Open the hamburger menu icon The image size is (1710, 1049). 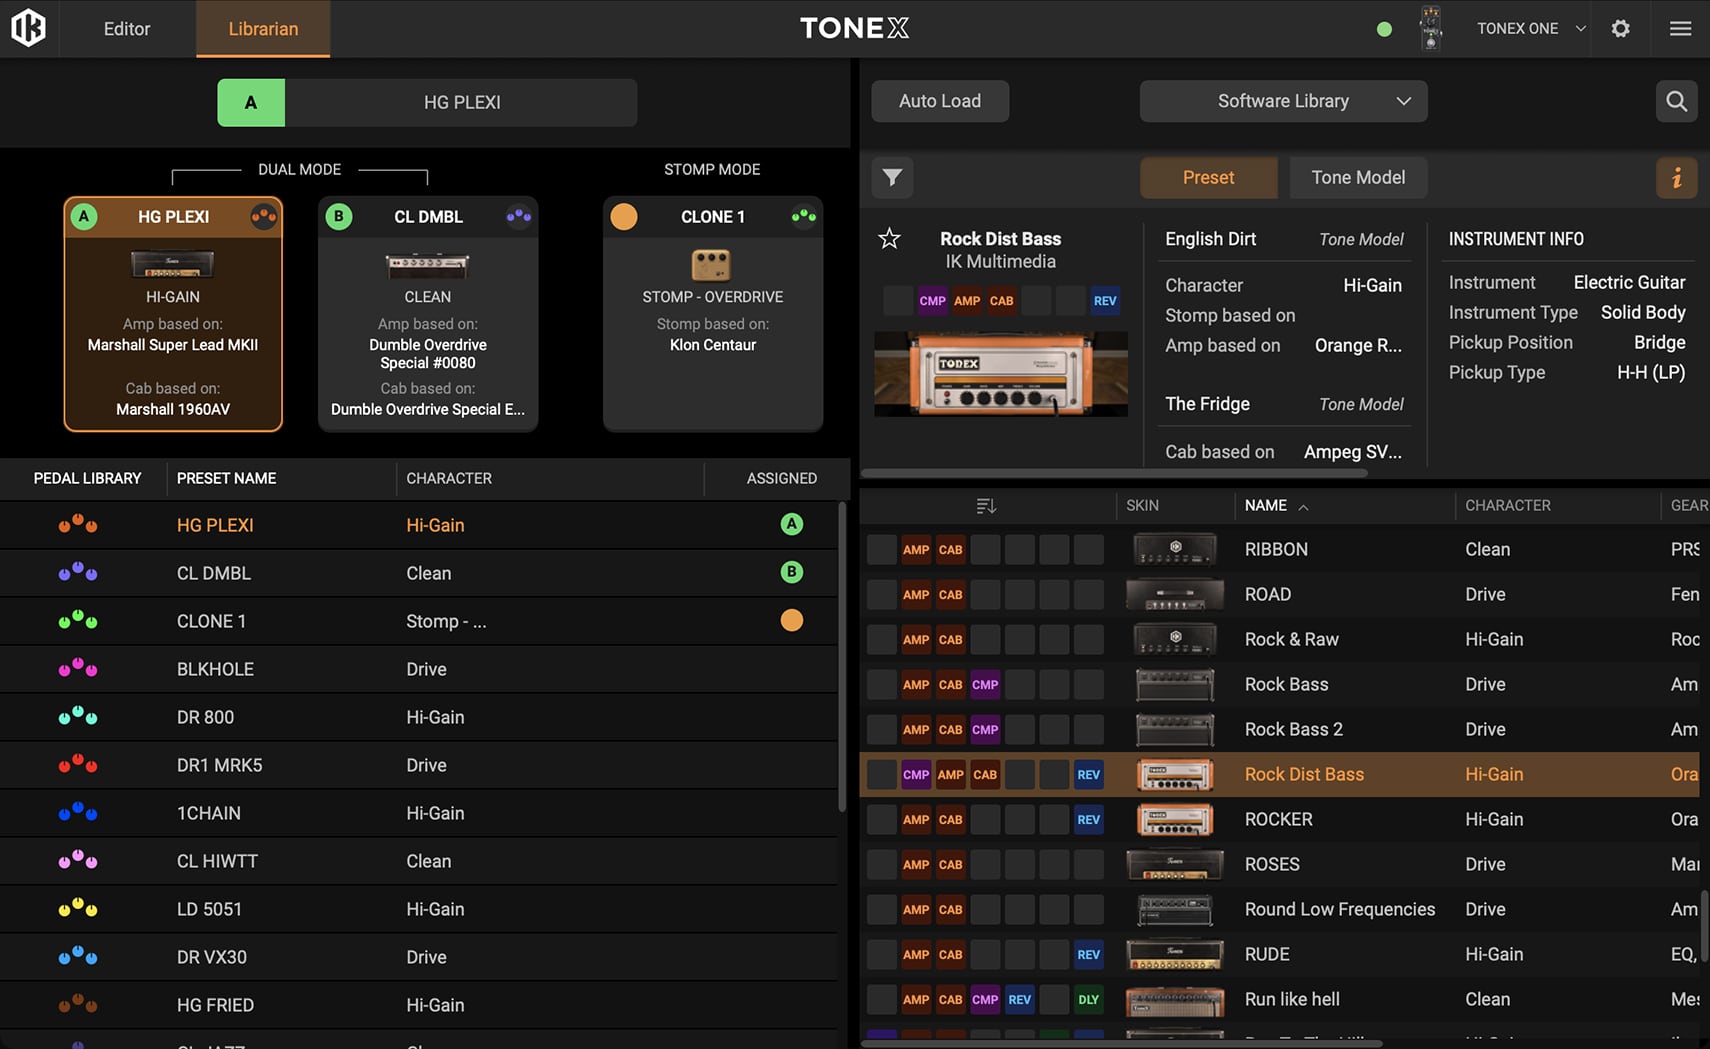tap(1680, 28)
